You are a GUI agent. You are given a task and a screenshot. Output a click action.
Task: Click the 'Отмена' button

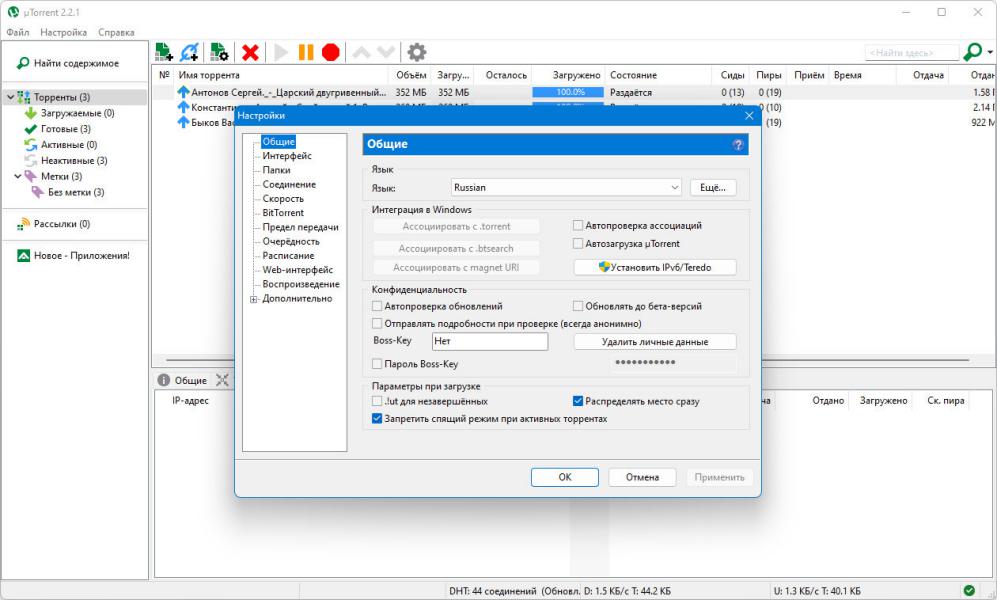coord(642,477)
